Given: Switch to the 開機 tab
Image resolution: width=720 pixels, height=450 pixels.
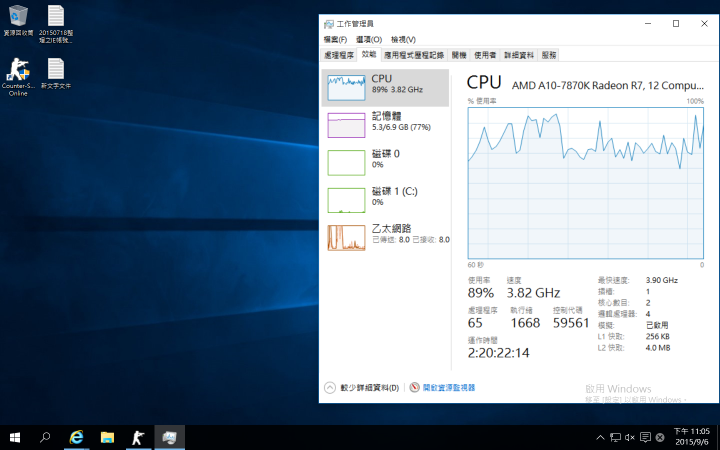Looking at the screenshot, I should tap(459, 55).
